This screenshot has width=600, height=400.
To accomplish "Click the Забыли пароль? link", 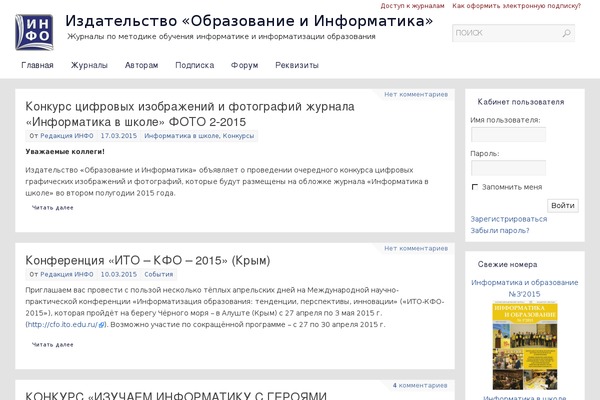I will point(500,230).
